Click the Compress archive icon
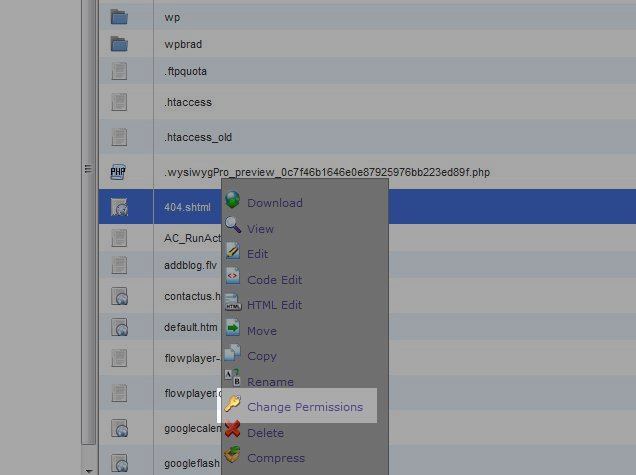The width and height of the screenshot is (636, 475). [x=232, y=457]
